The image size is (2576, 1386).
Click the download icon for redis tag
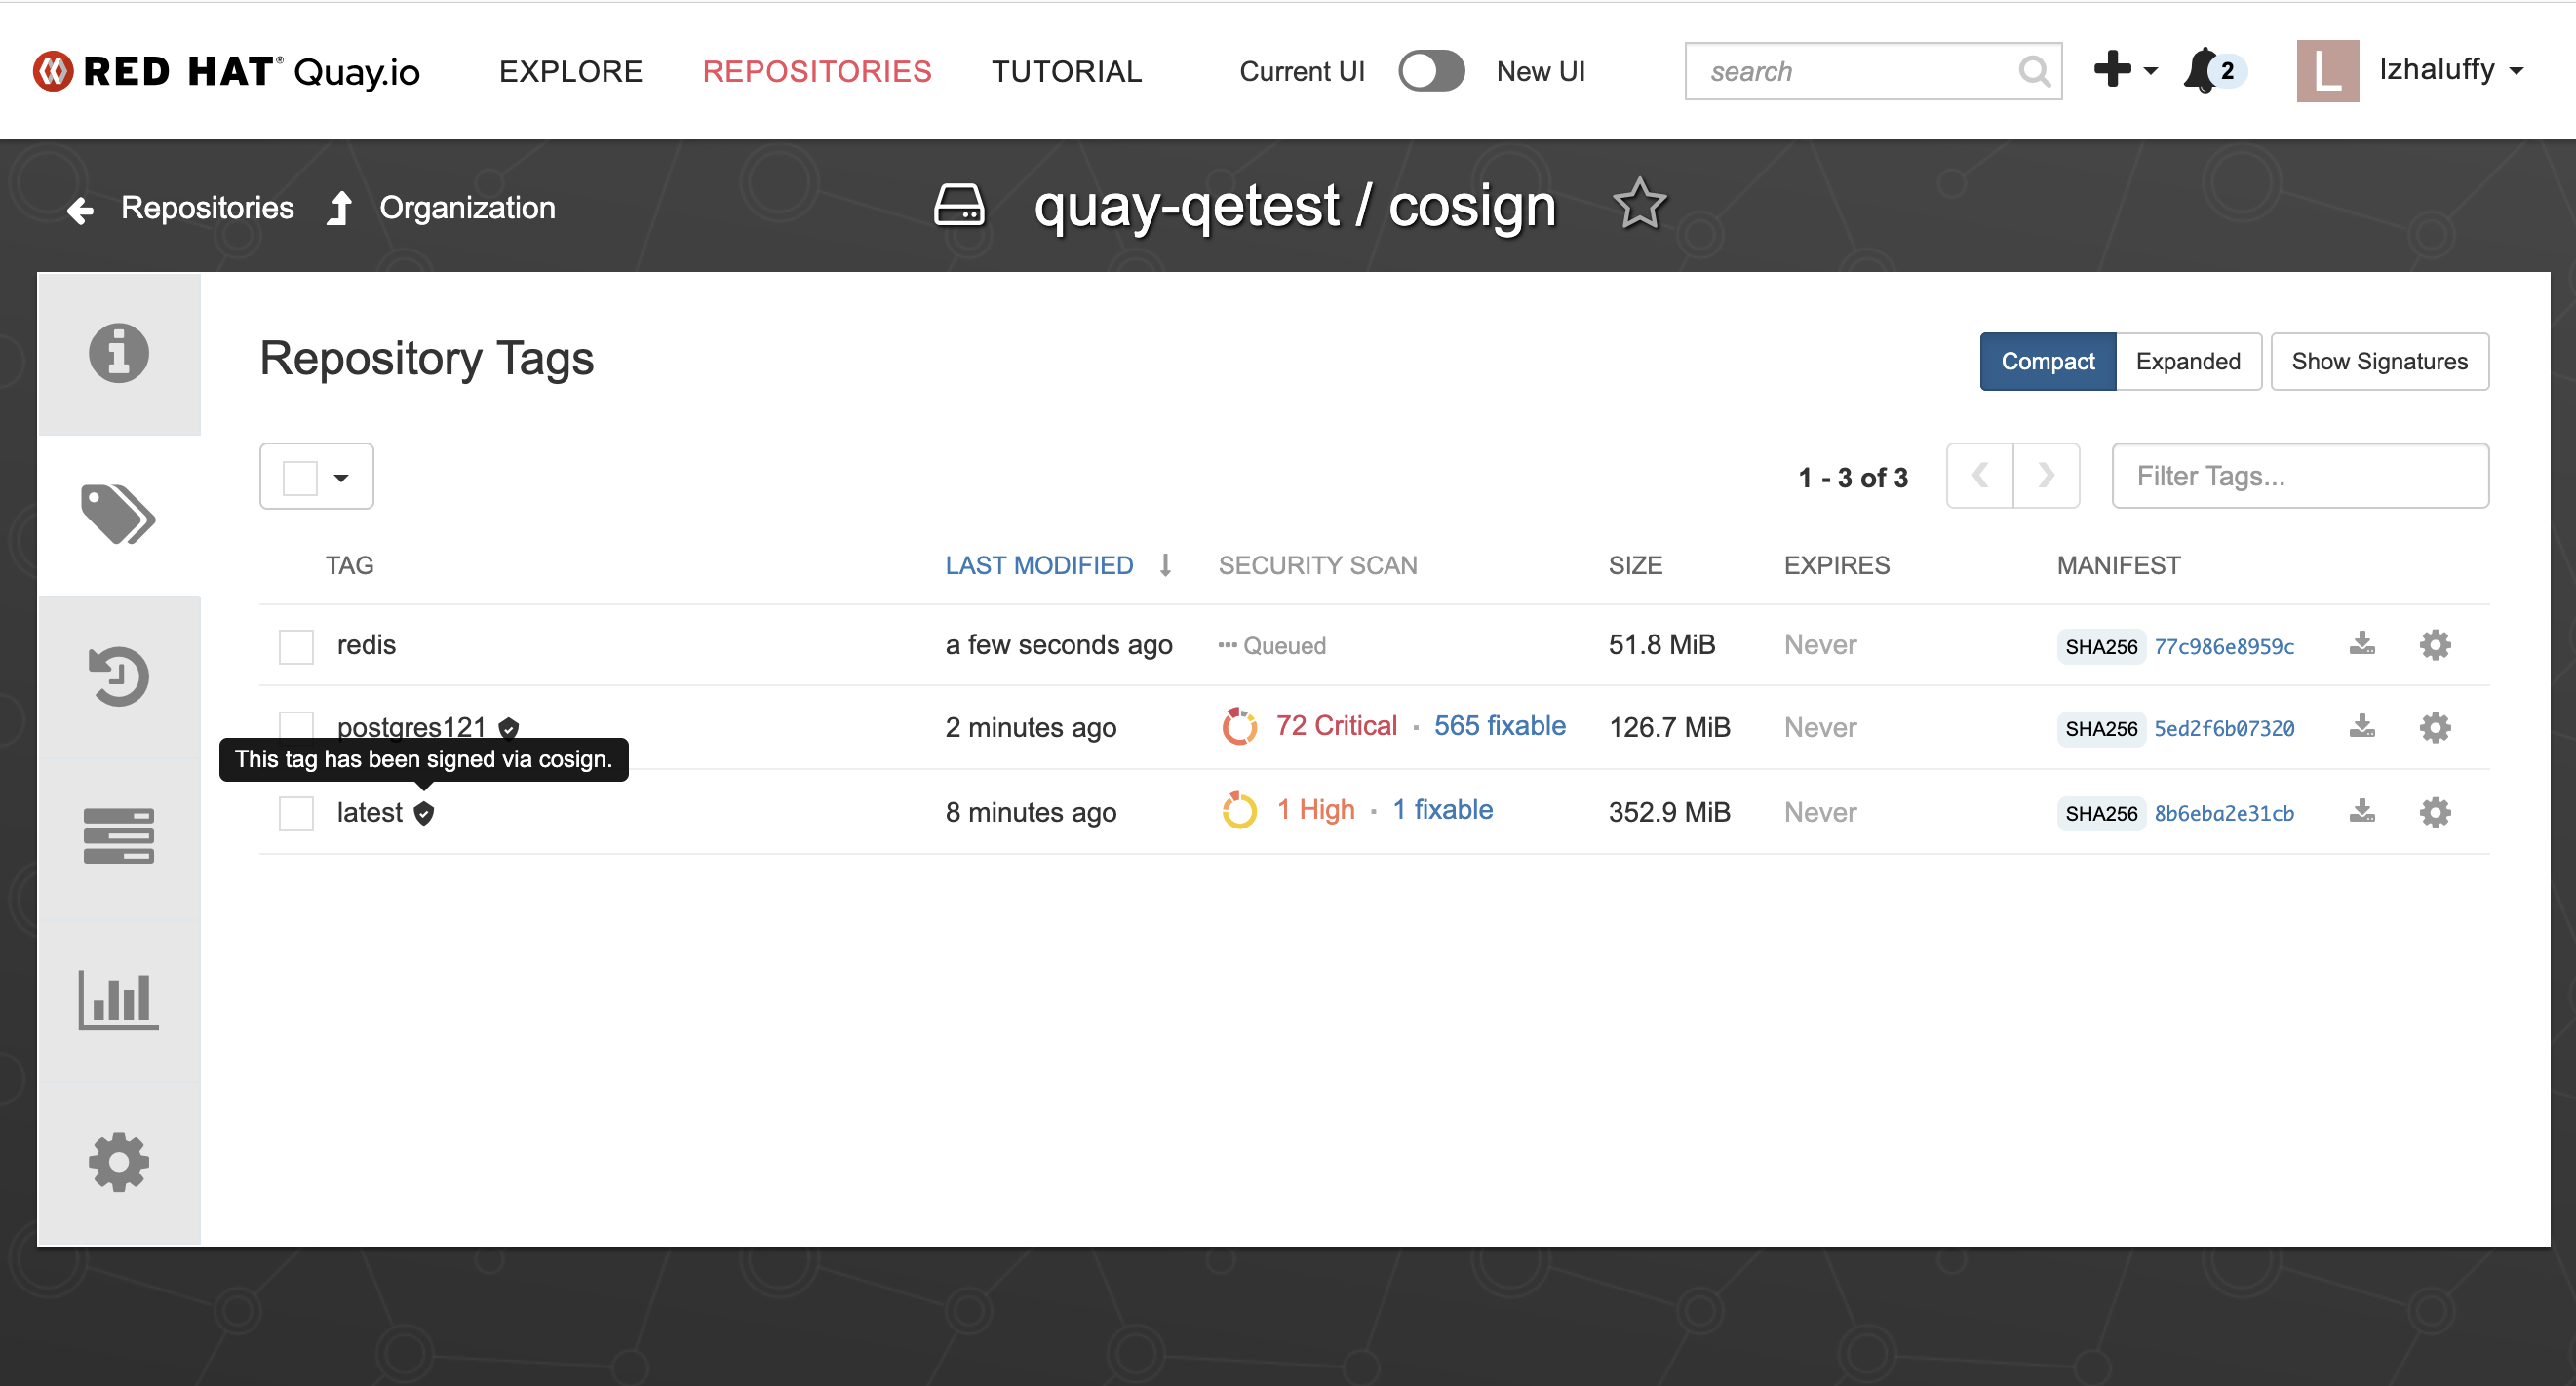(x=2361, y=644)
